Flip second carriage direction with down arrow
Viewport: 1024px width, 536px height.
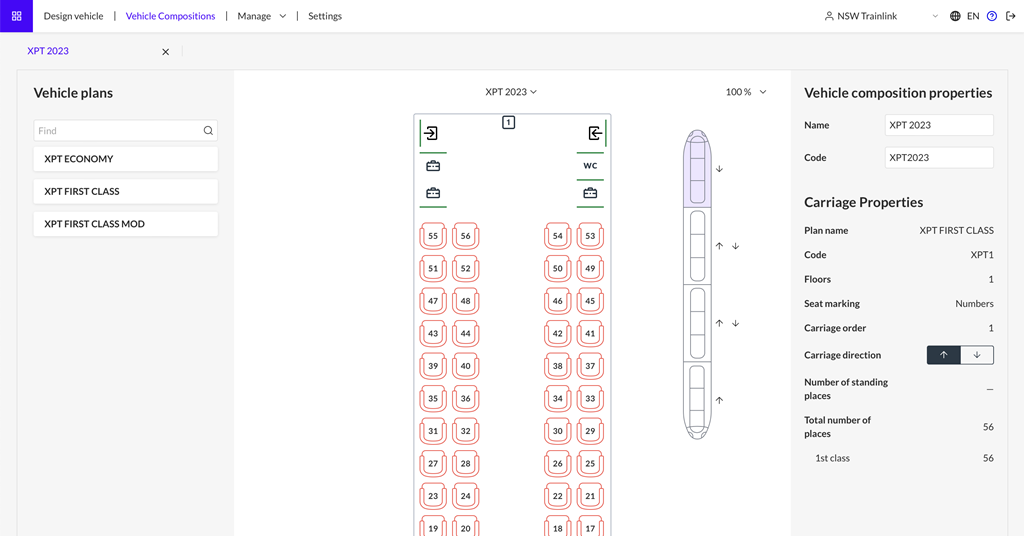pyautogui.click(x=736, y=246)
